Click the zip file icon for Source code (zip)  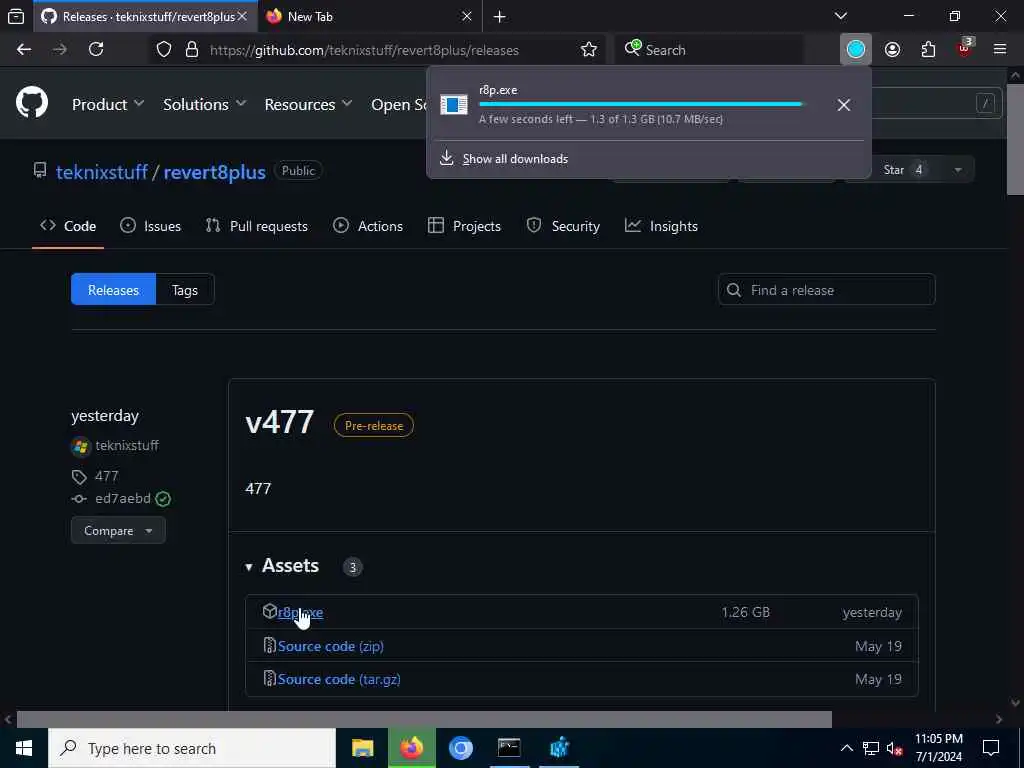(269, 645)
